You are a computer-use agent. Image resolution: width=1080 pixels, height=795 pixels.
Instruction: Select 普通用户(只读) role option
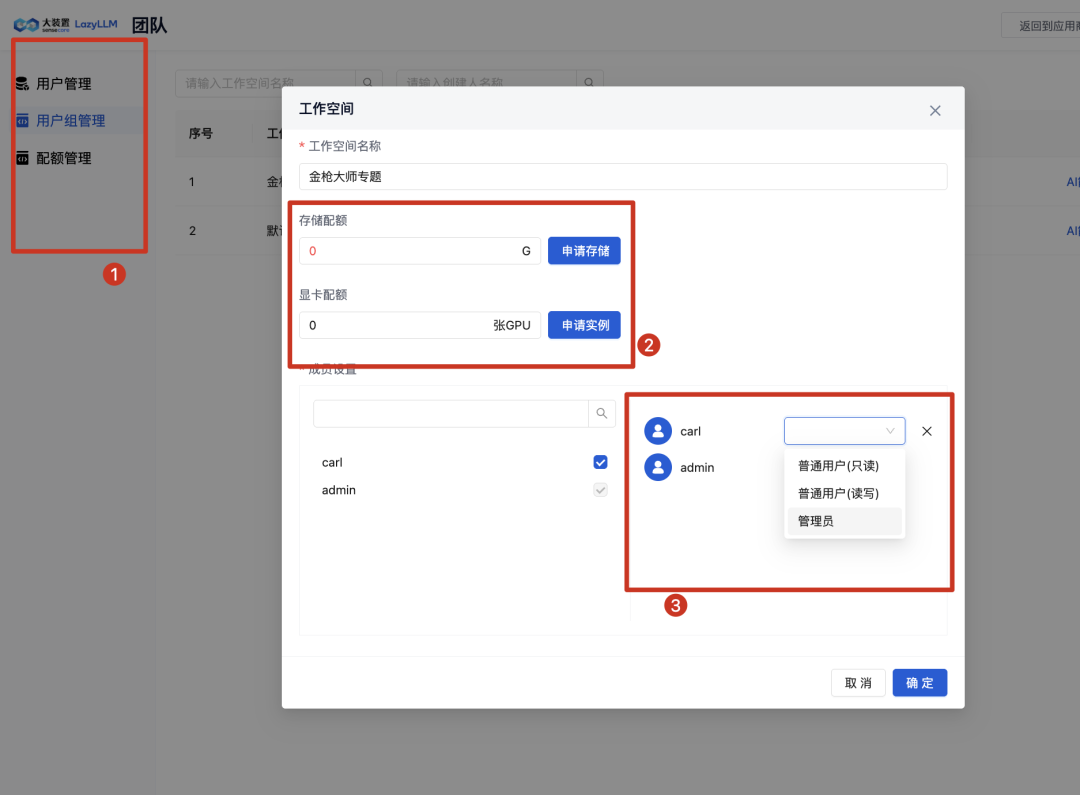point(838,466)
